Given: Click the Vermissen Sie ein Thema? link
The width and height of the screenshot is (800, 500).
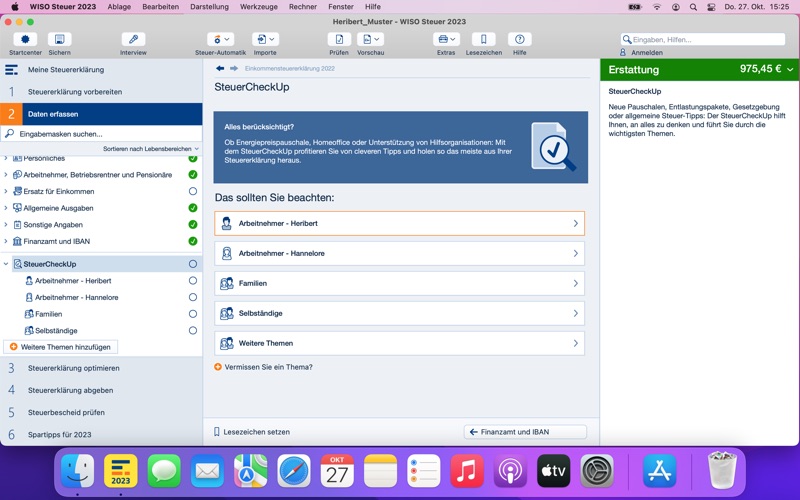Looking at the screenshot, I should 268,367.
